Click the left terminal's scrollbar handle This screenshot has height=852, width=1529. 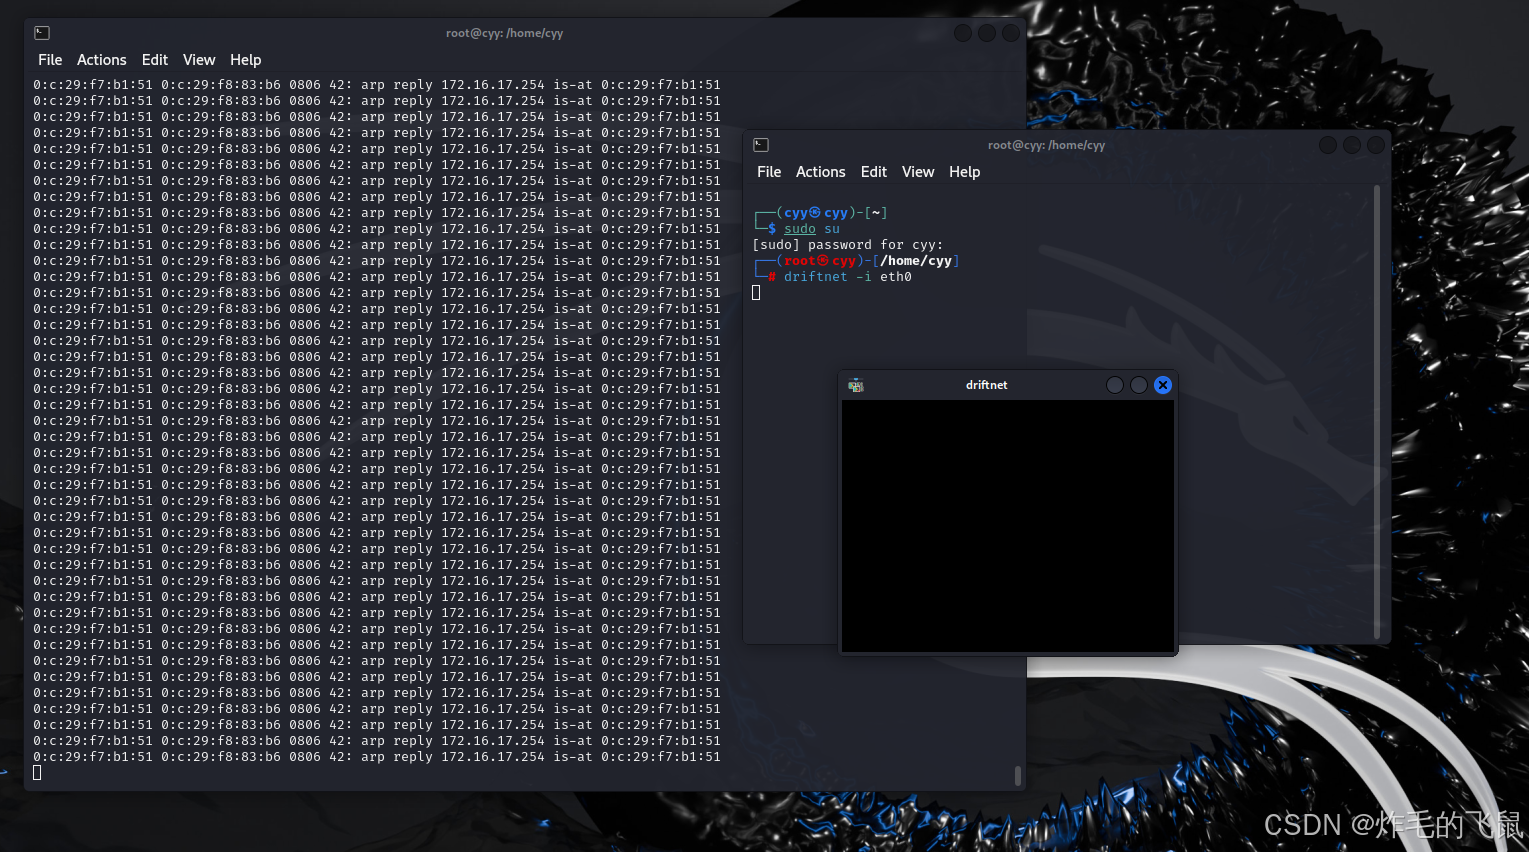[1017, 775]
